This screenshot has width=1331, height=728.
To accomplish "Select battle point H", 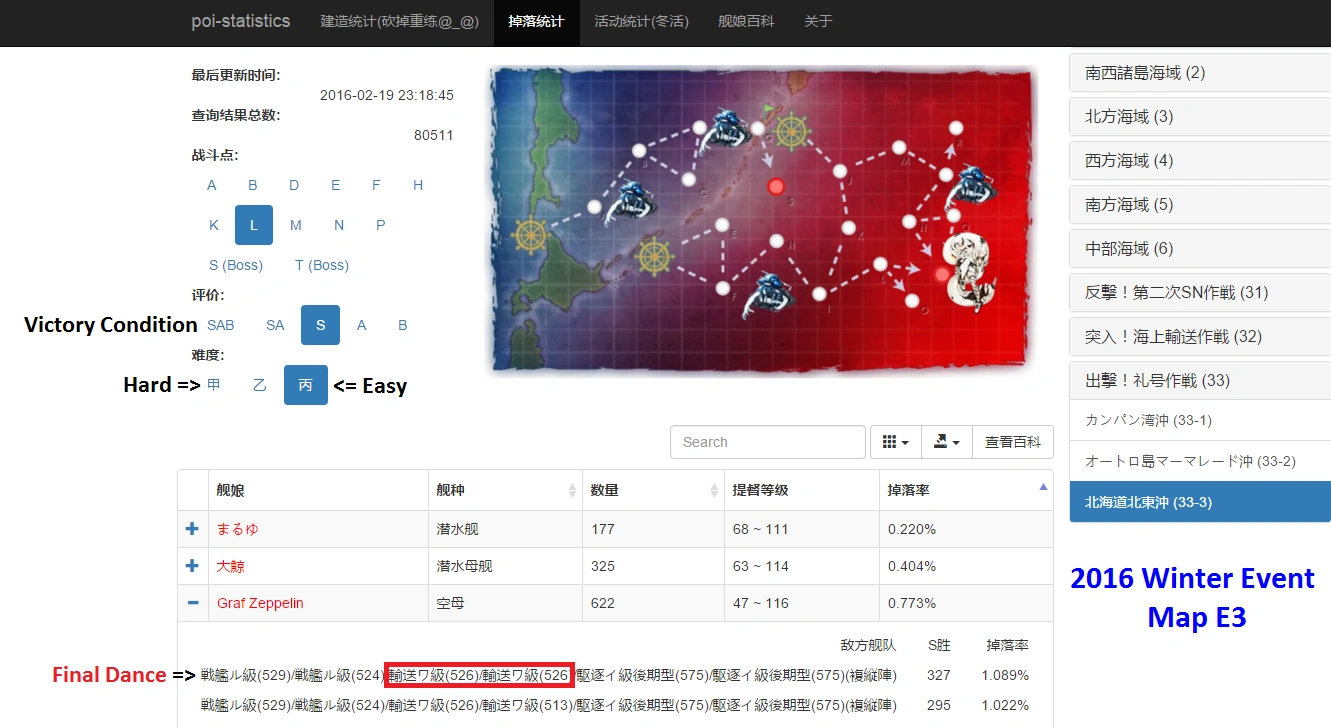I will click(418, 185).
